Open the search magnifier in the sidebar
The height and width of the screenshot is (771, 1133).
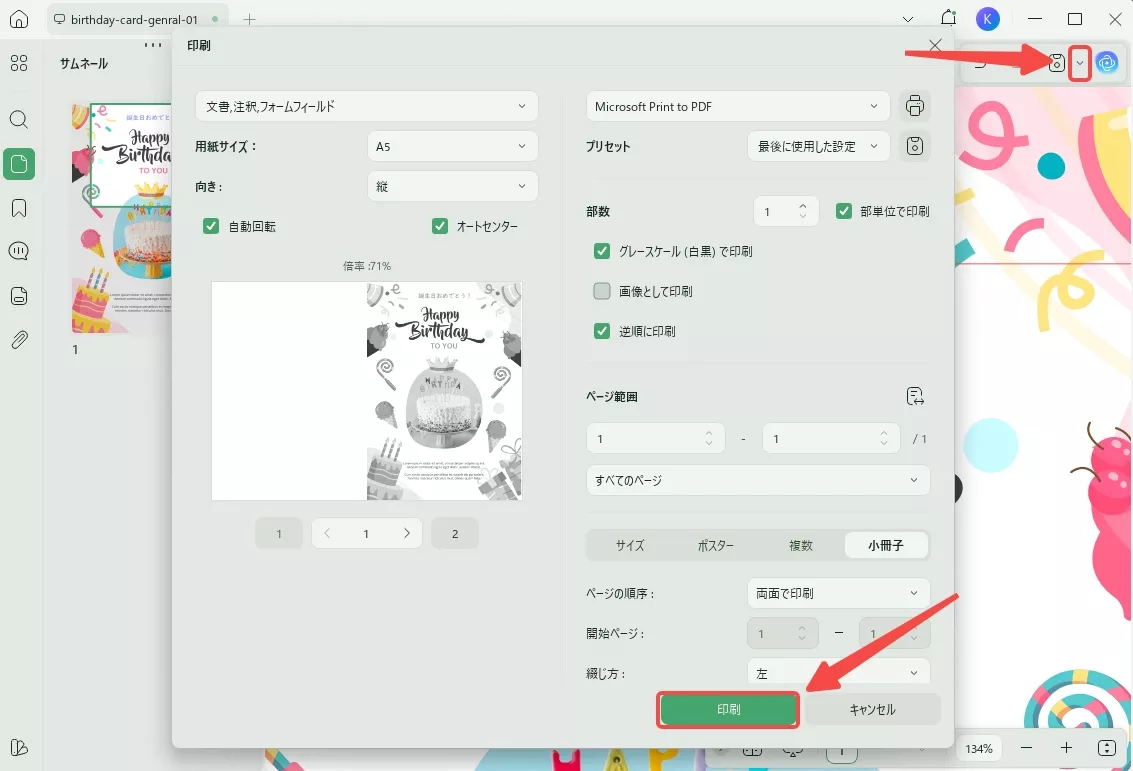[20, 119]
